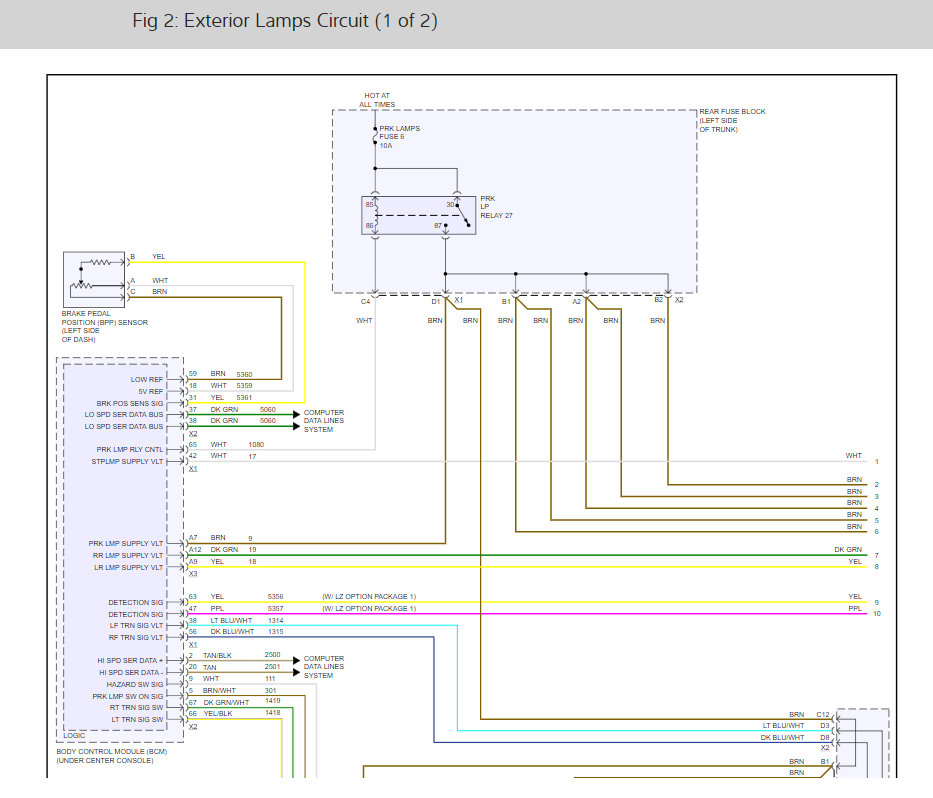Select the "HOT AT ALL TIMES" label
Screen dimensions: 933x798
pyautogui.click(x=377, y=100)
